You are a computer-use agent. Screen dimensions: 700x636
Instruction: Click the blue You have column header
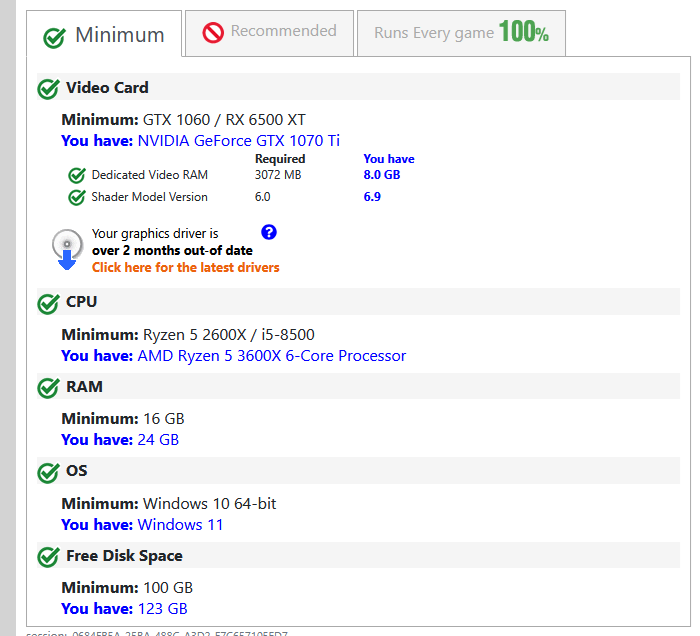(x=389, y=159)
